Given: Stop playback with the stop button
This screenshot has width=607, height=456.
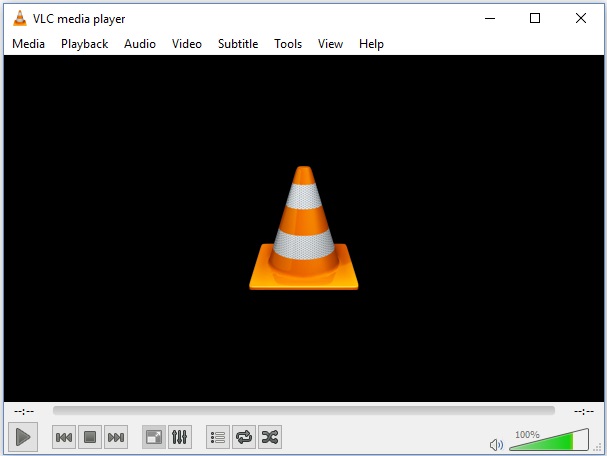Looking at the screenshot, I should [90, 437].
